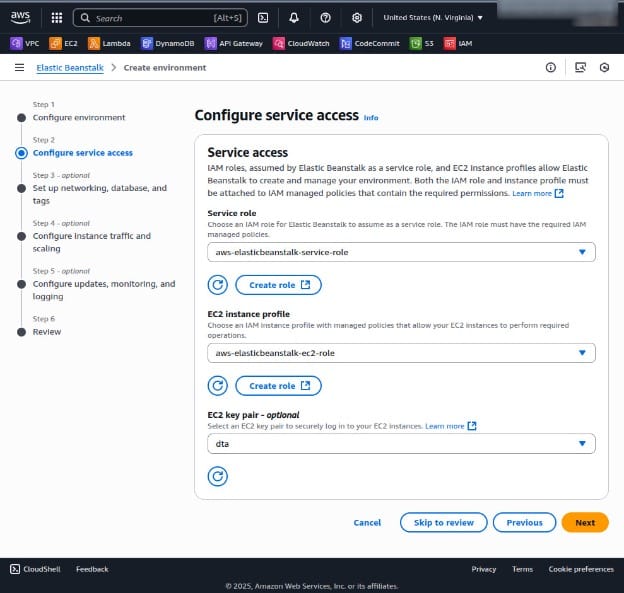Open the EC2 instance profile dropdown
Viewport: 624px width, 593px height.
(401, 353)
